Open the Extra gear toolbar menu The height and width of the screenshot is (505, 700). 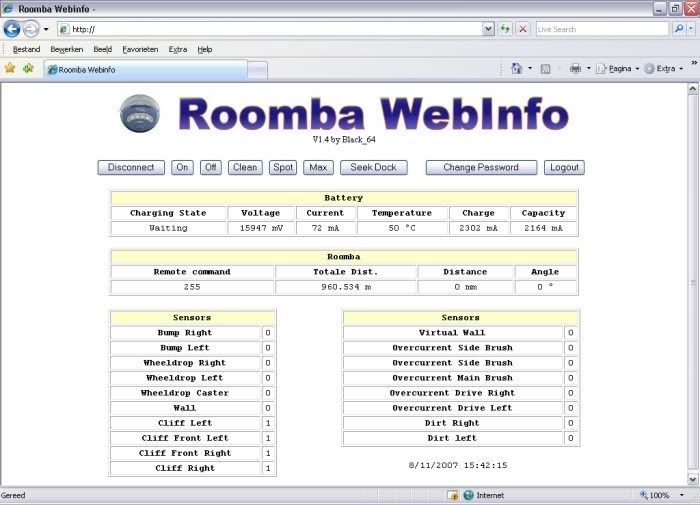tap(664, 68)
